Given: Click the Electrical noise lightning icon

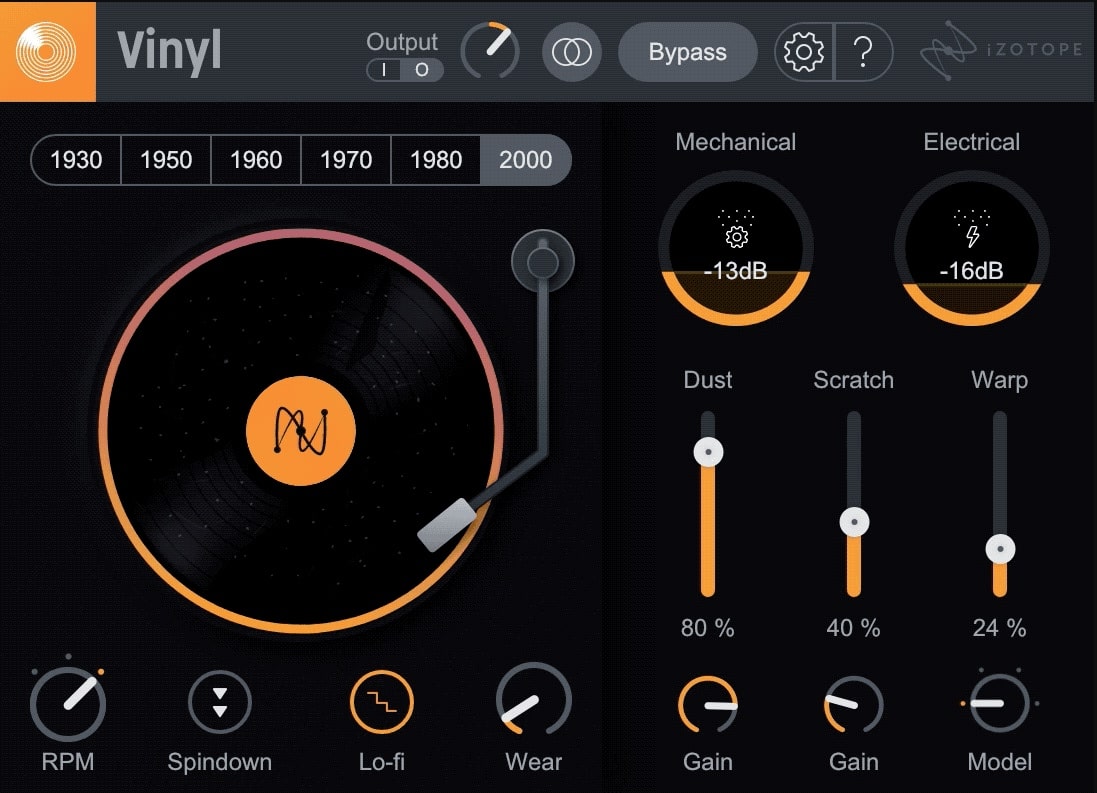Looking at the screenshot, I should pyautogui.click(x=971, y=237).
